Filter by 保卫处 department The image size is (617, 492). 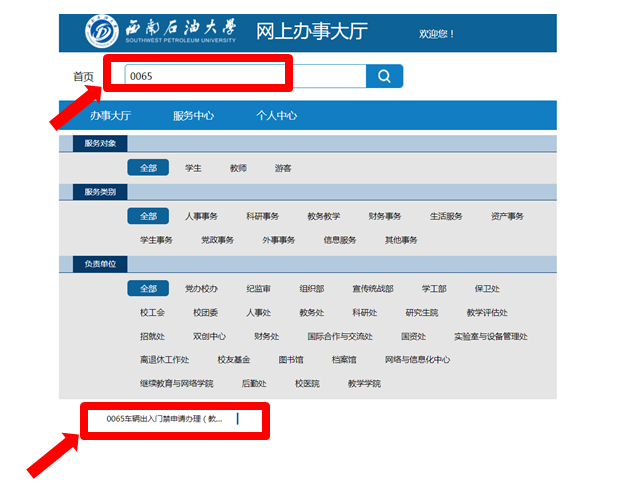click(x=486, y=289)
